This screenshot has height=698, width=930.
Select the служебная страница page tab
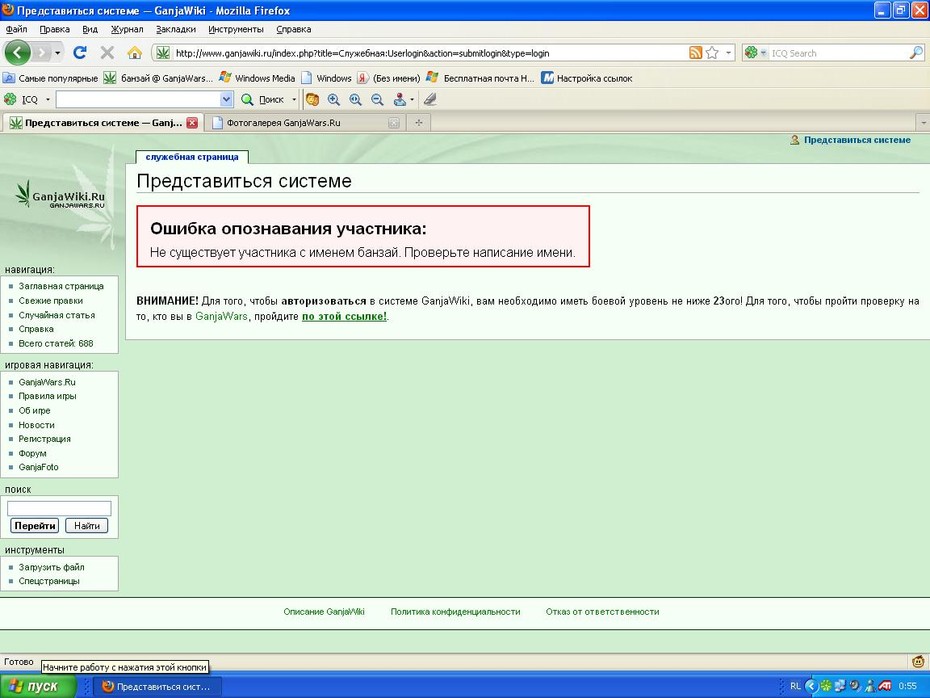tap(192, 157)
